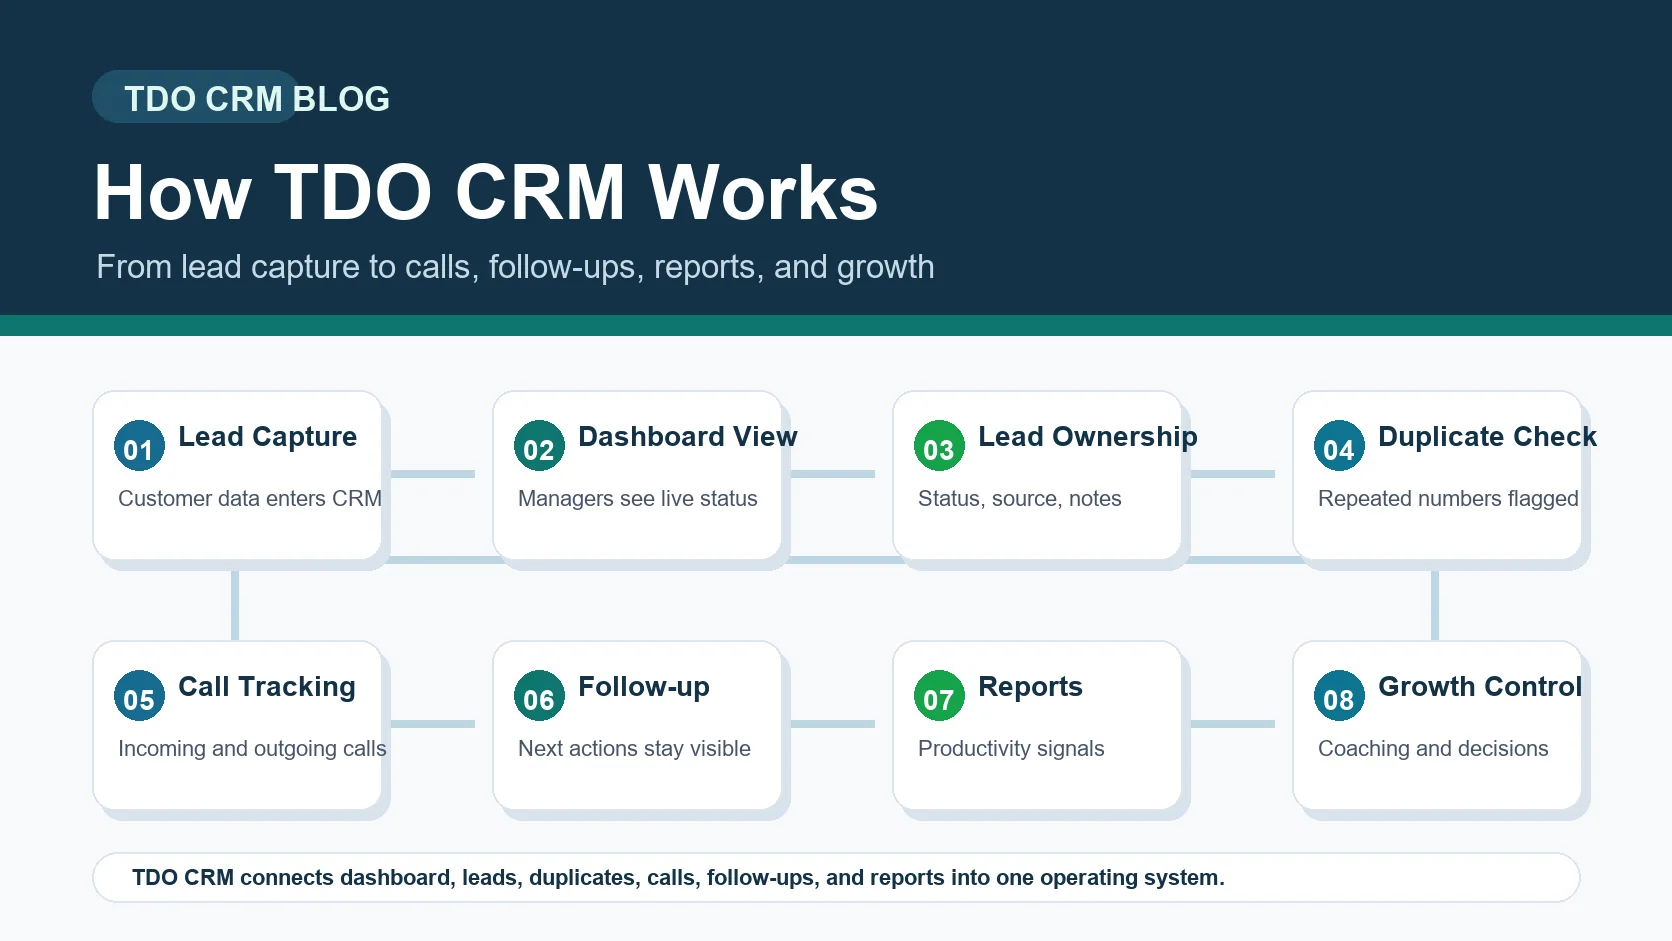
Task: Select the Lead Capture heading
Action: (x=267, y=437)
